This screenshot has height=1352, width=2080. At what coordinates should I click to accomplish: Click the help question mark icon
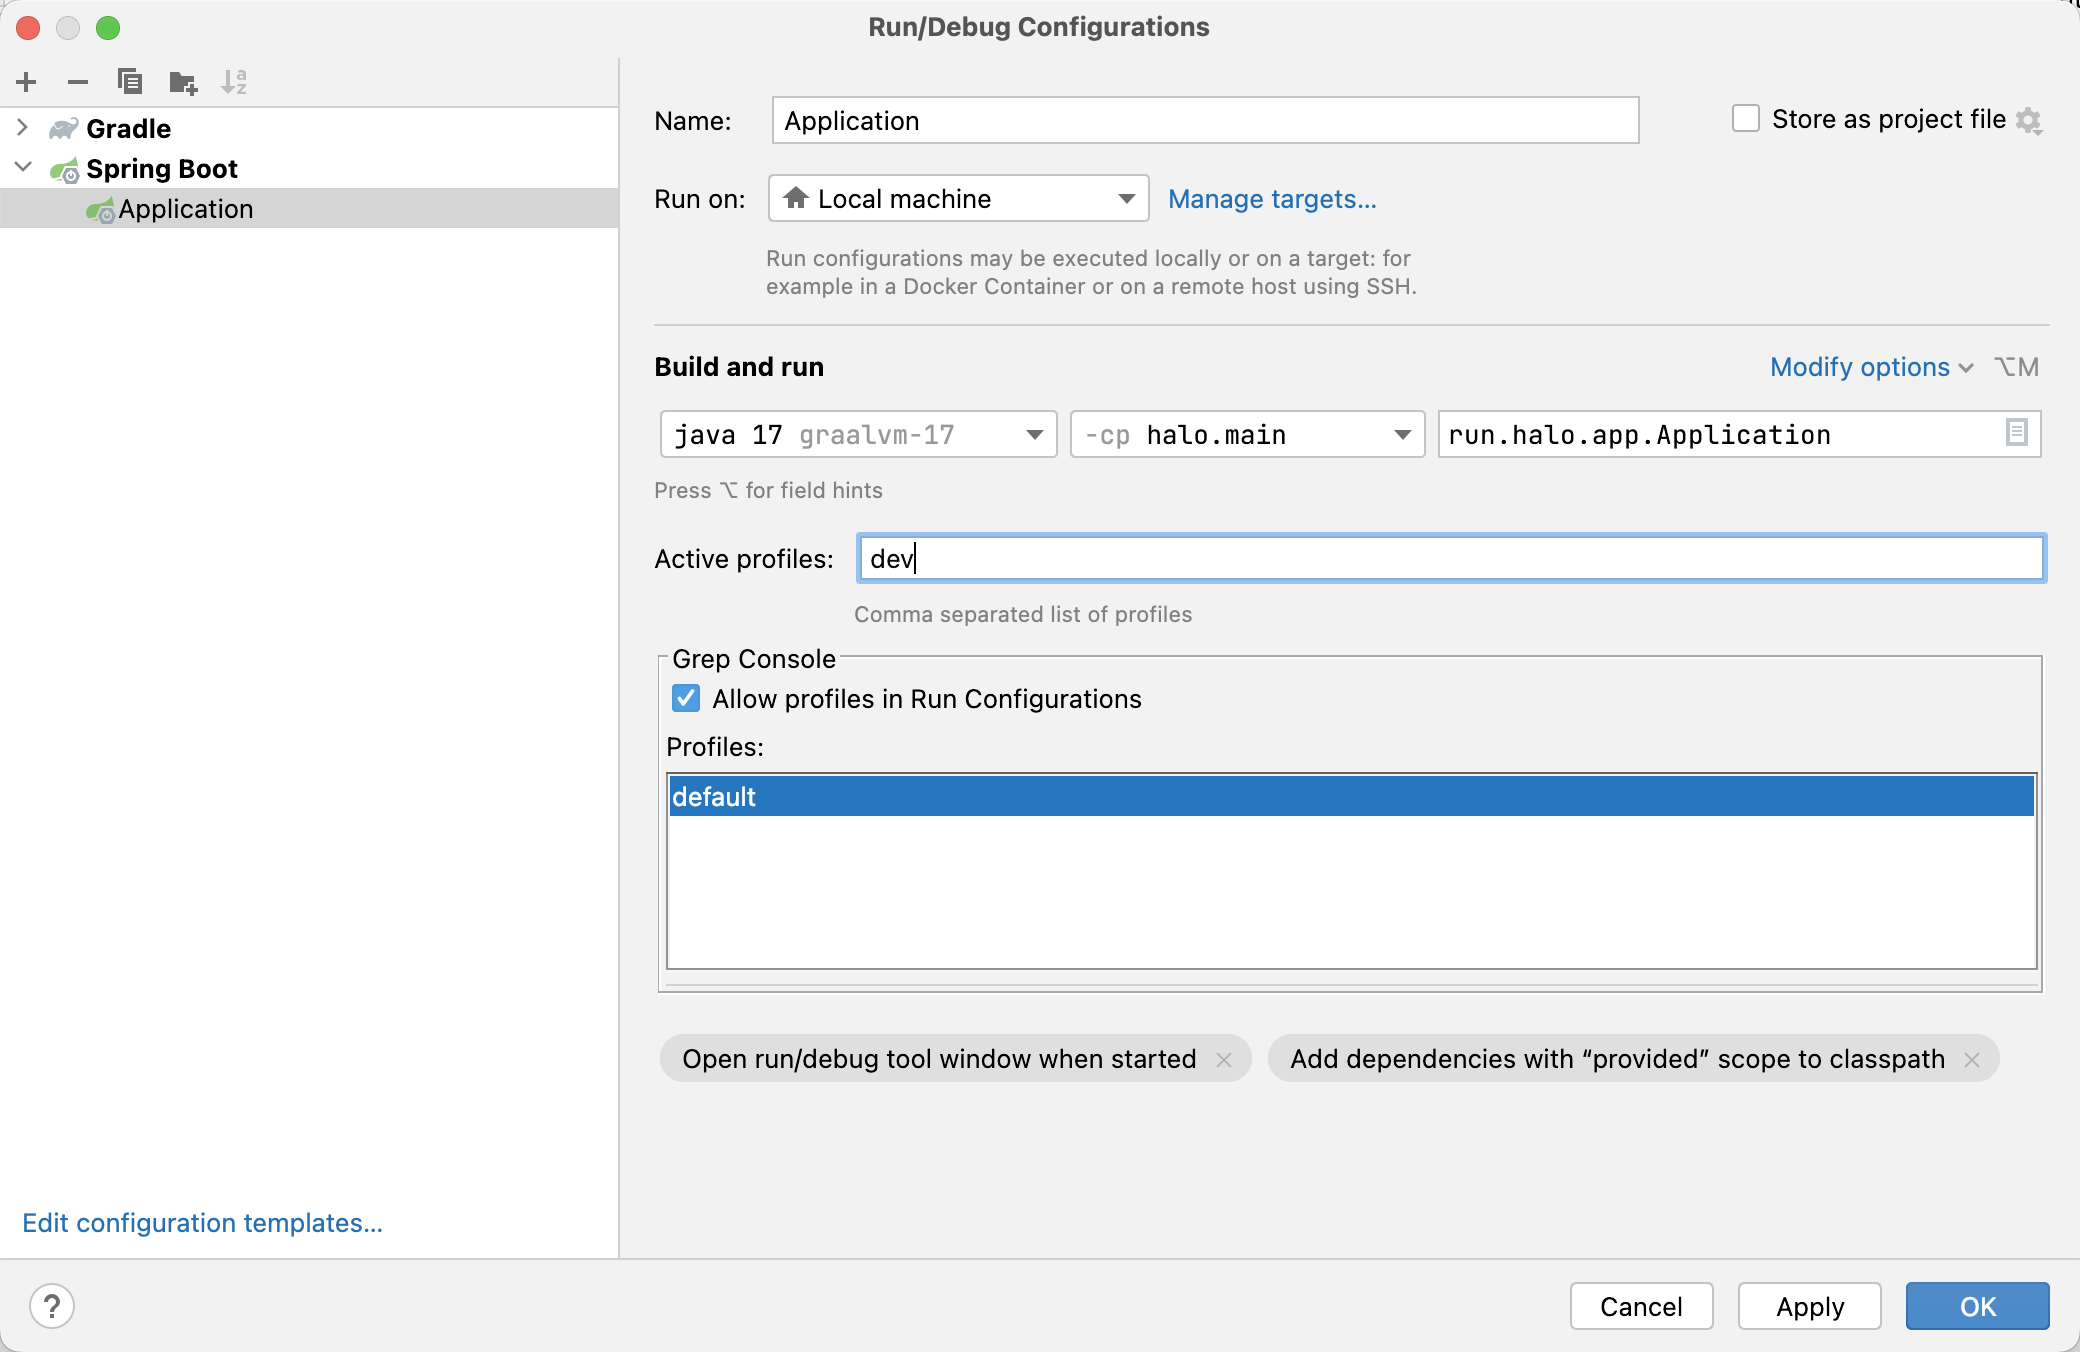52,1306
